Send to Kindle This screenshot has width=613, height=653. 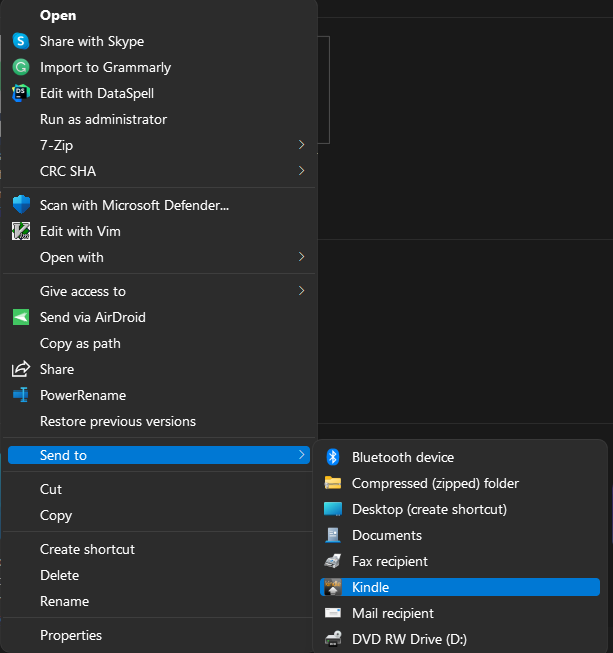point(460,587)
